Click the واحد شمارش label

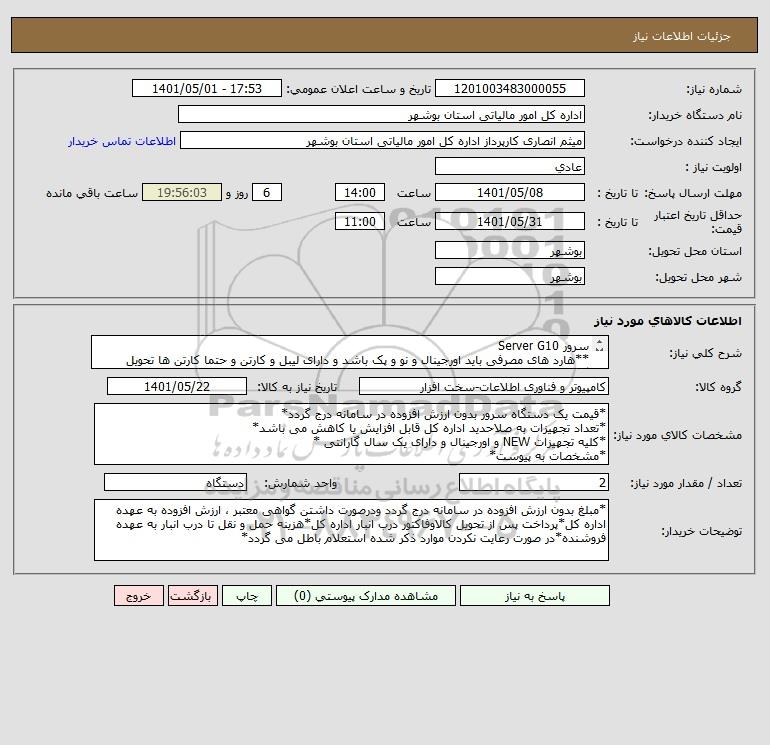tap(301, 483)
